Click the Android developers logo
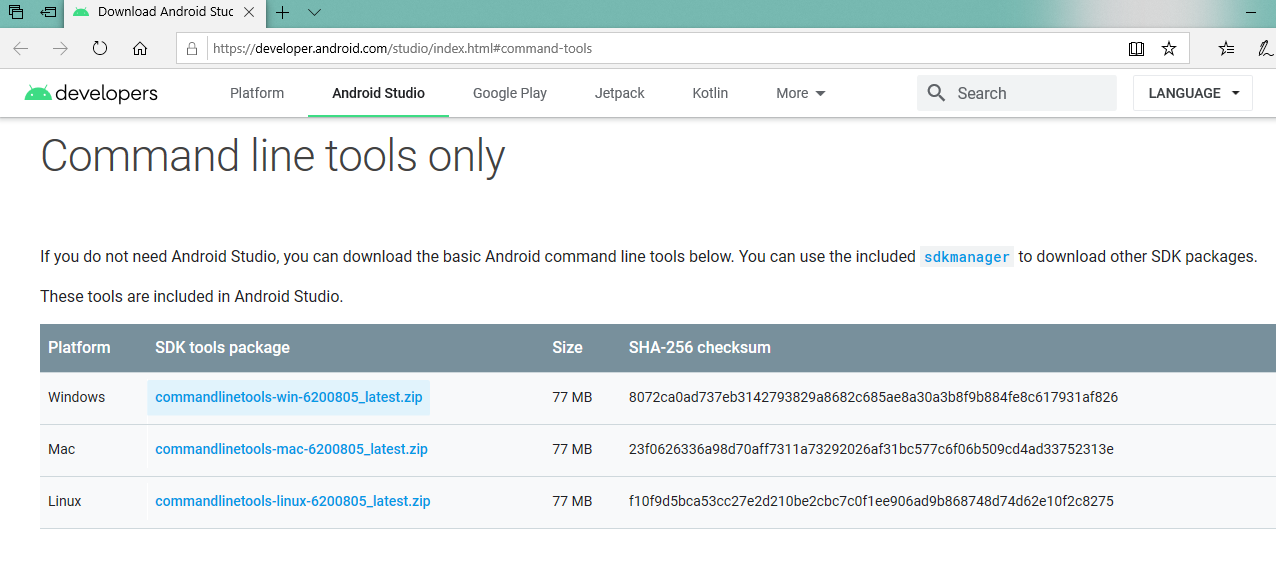1276x570 pixels. (91, 93)
